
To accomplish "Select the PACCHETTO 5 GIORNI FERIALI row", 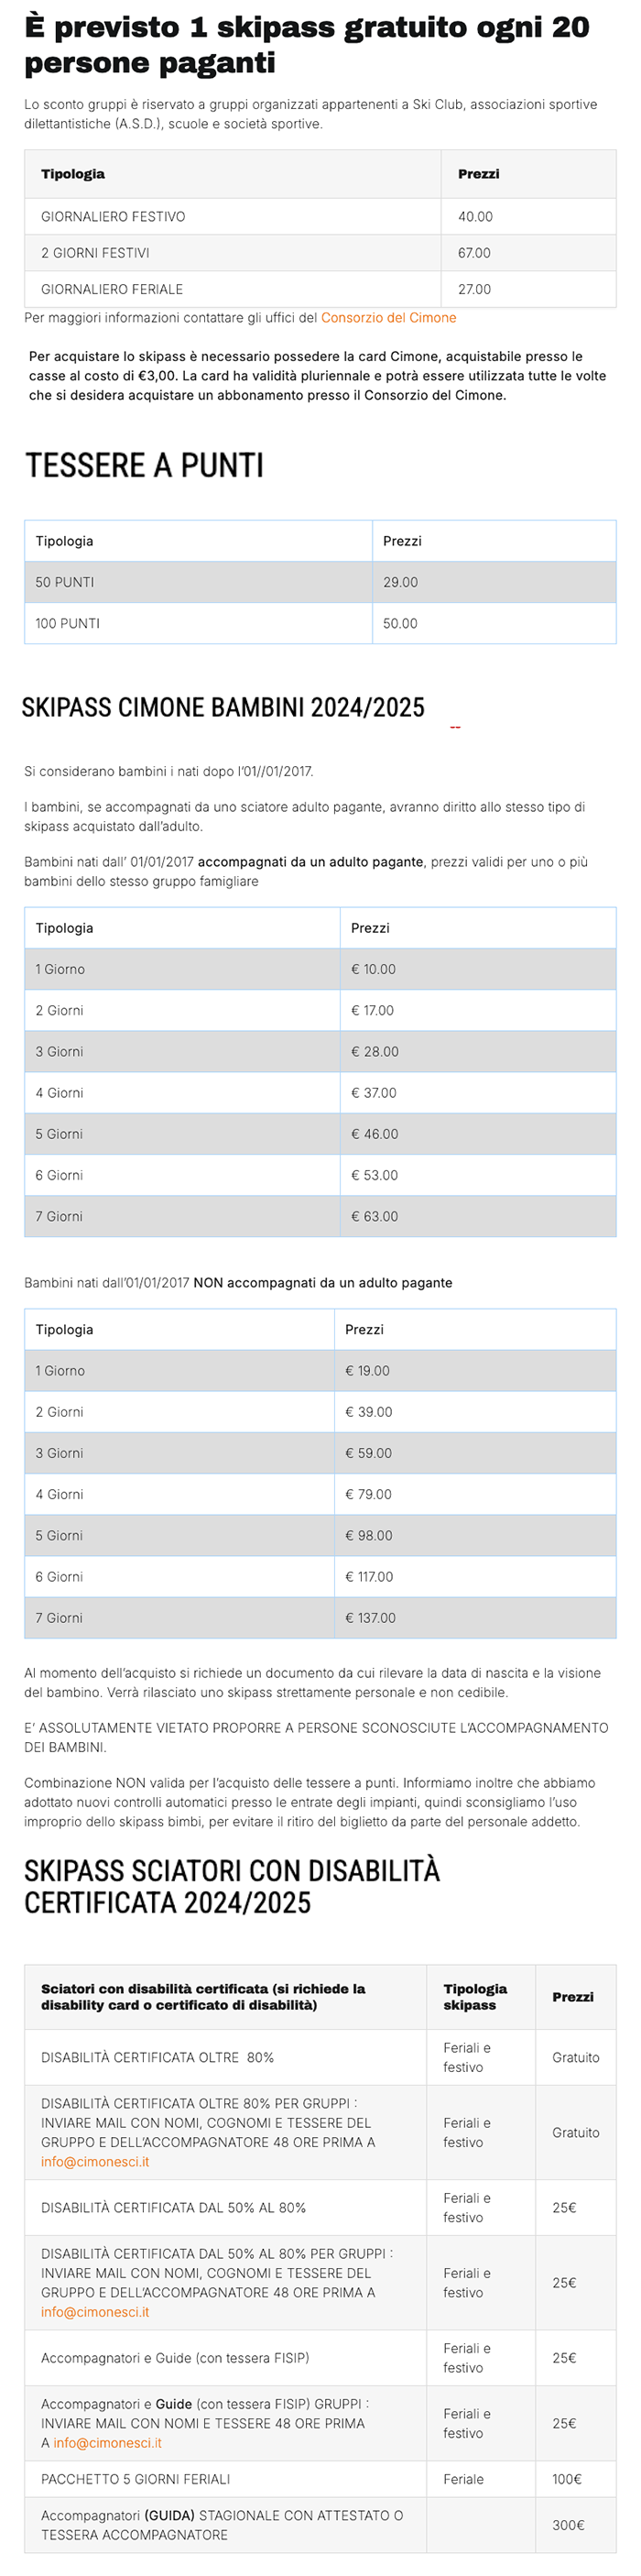I will (136, 2479).
